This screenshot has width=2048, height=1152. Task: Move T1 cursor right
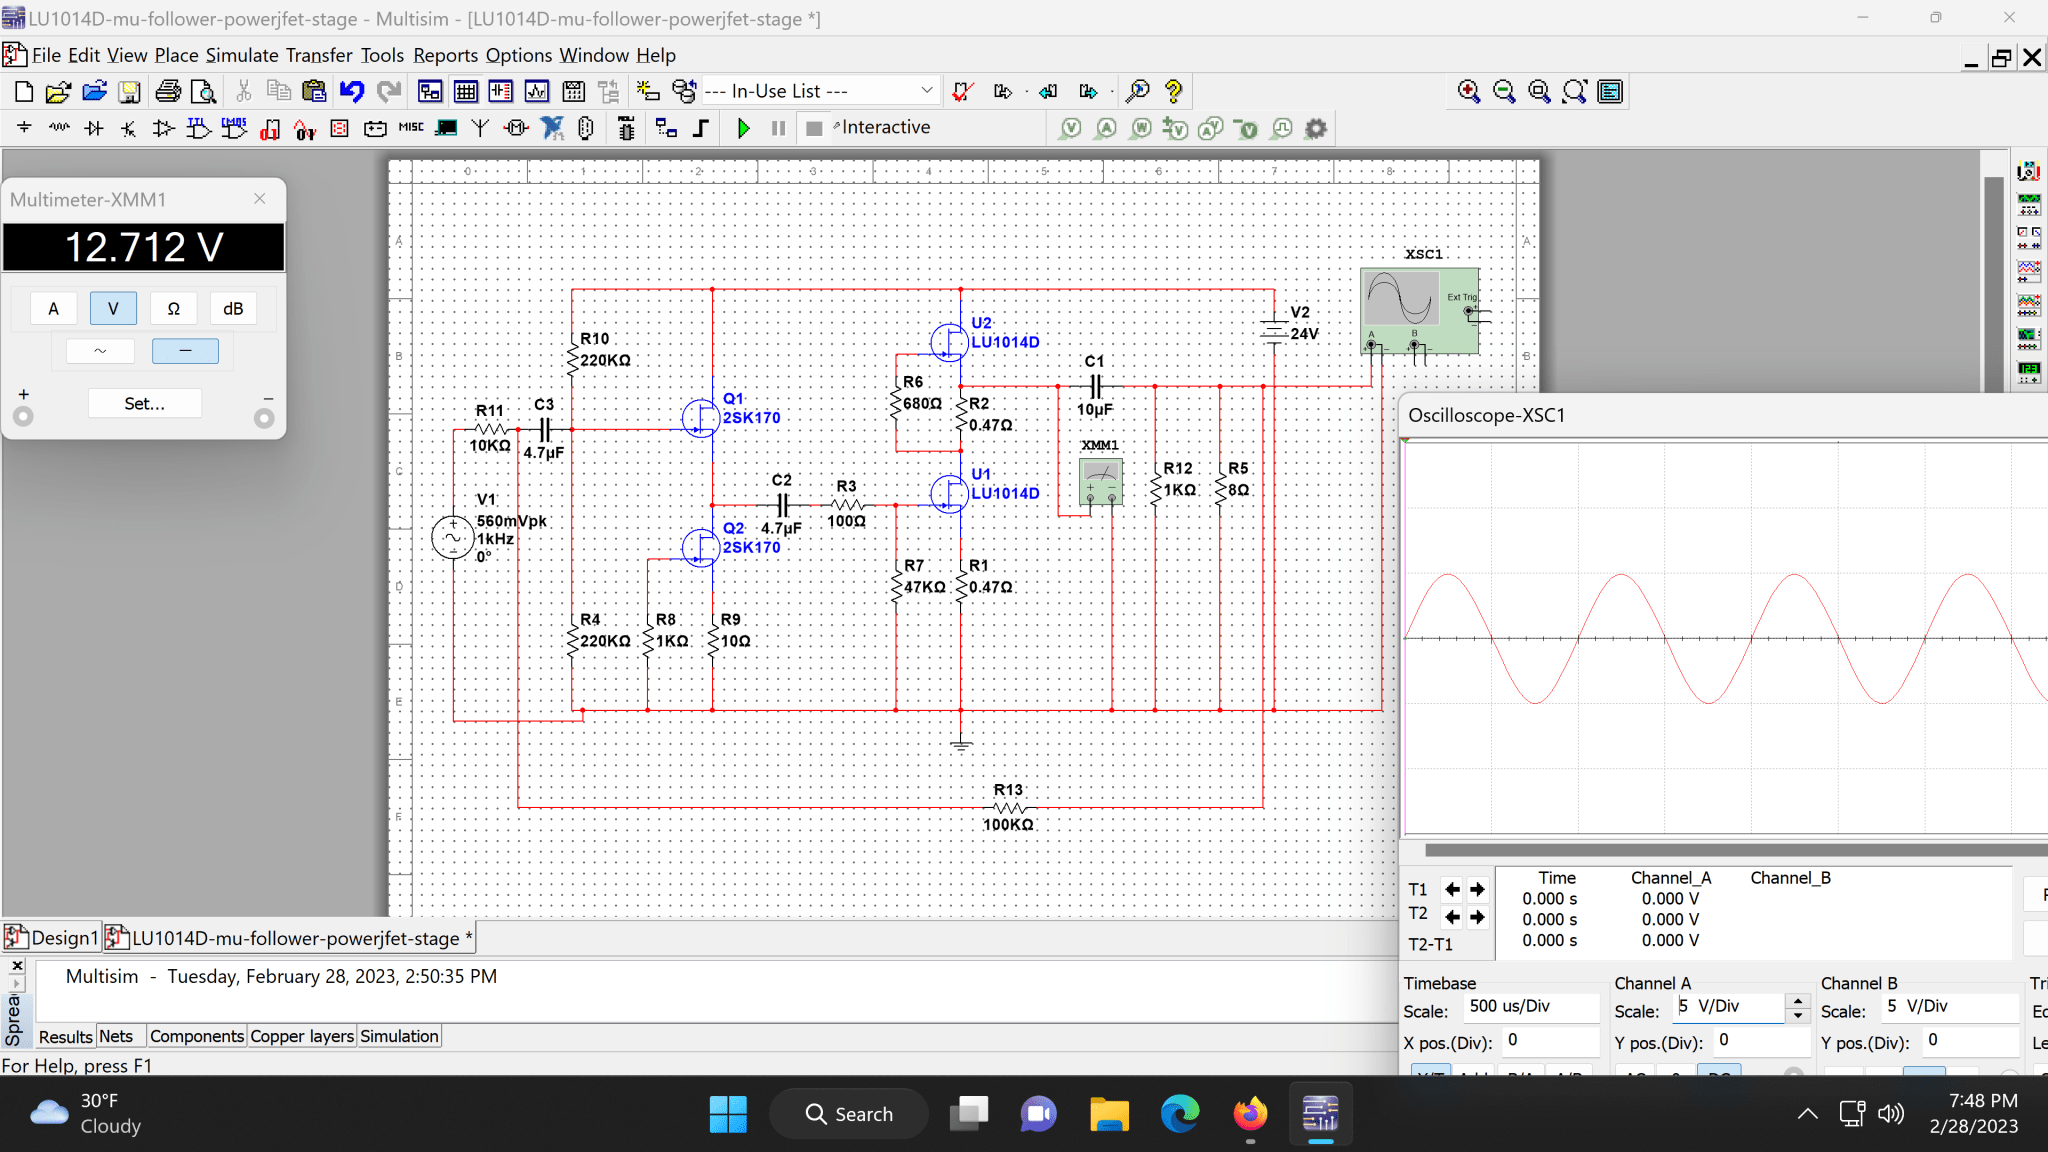coord(1477,889)
